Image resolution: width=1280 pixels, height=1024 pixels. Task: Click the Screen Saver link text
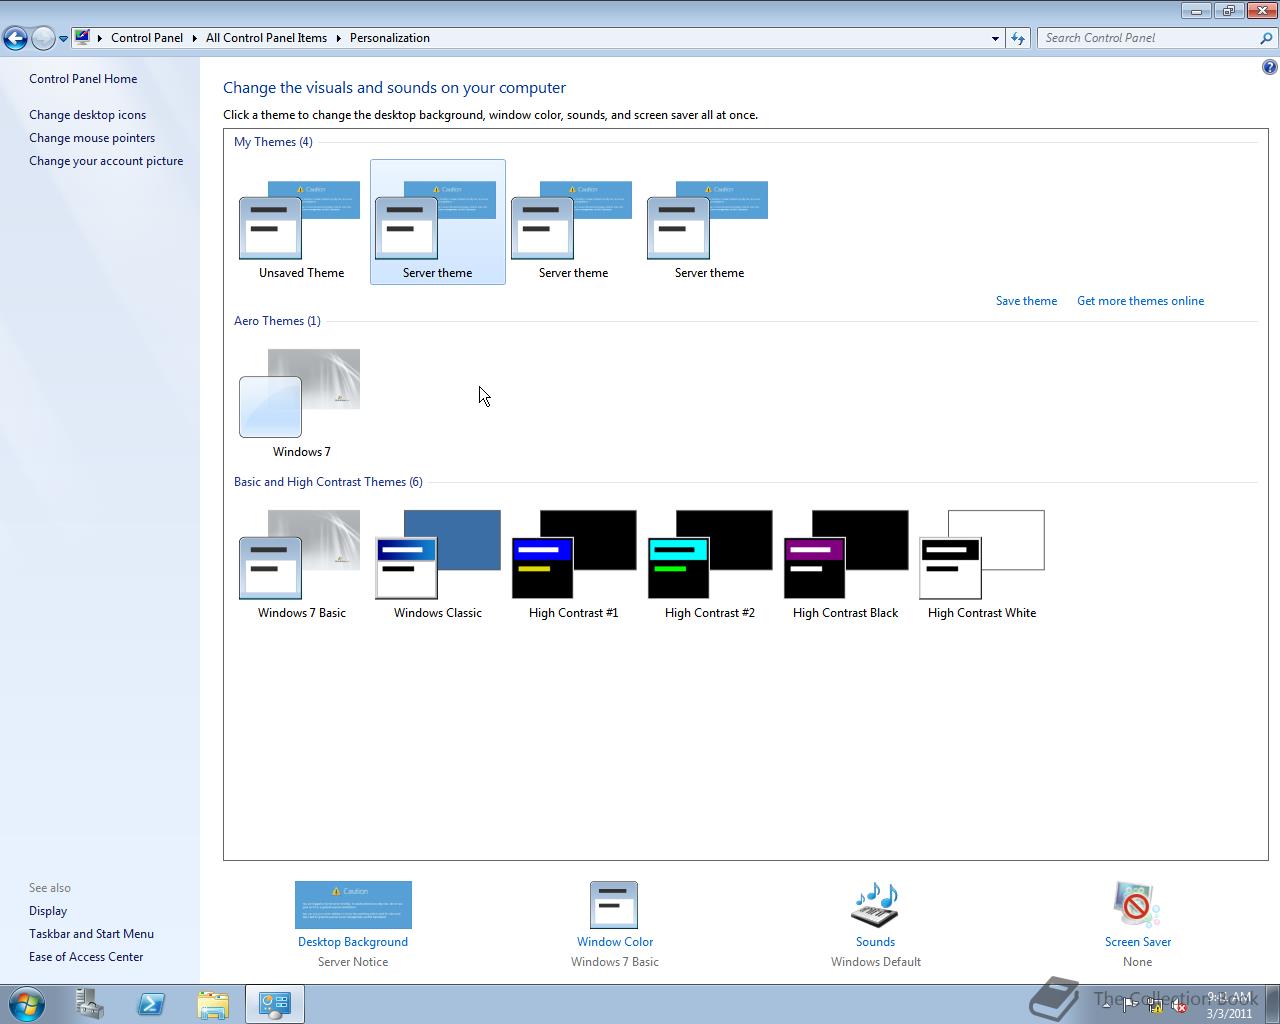click(x=1138, y=942)
